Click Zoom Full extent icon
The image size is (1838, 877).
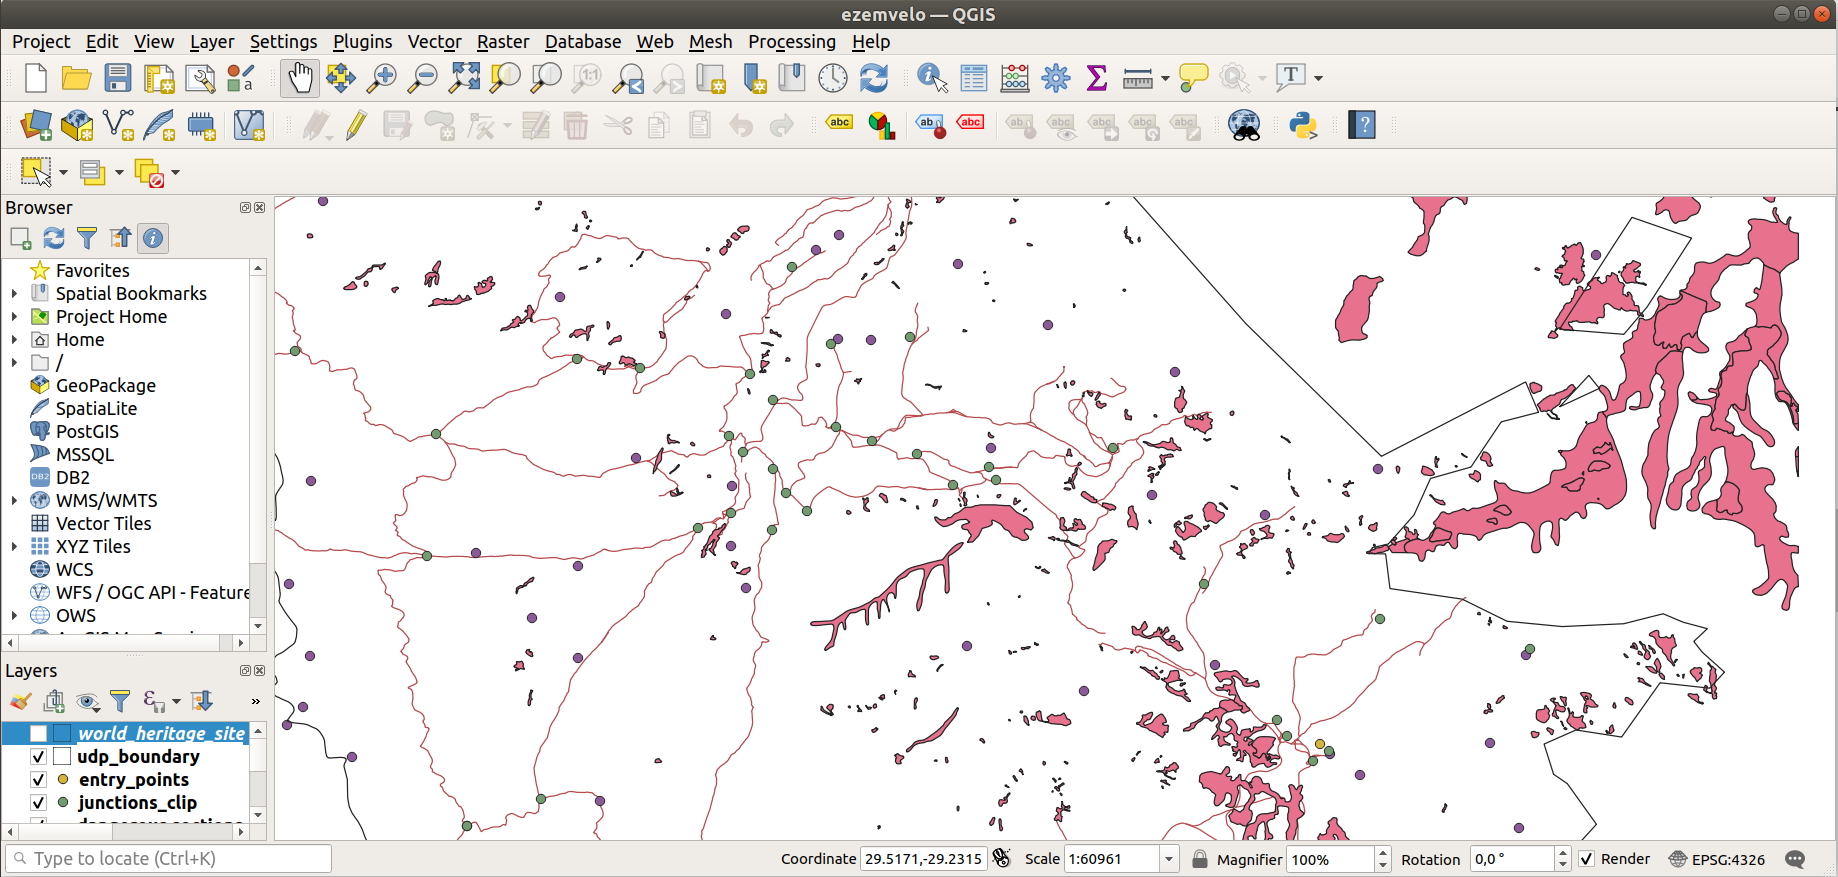click(x=464, y=78)
